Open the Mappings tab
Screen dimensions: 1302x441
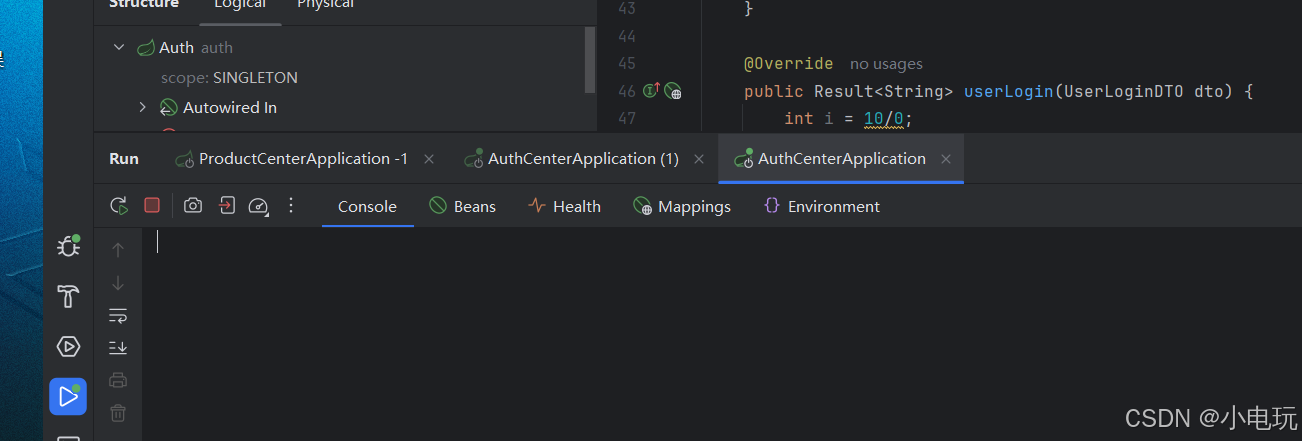[682, 206]
